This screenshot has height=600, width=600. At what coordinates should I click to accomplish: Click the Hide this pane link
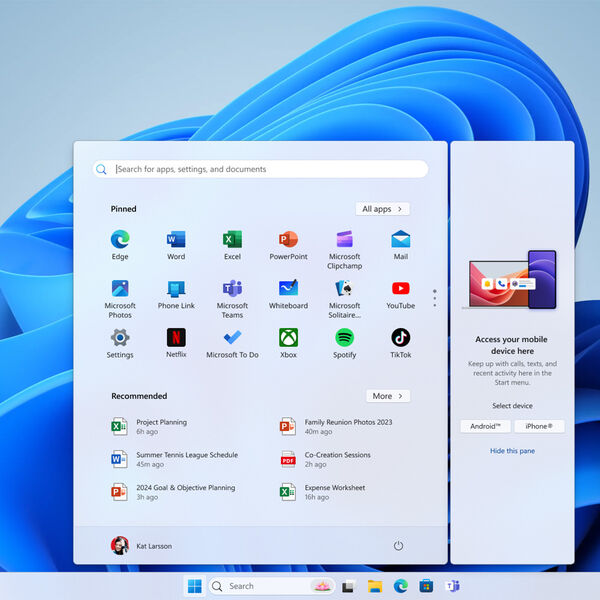[512, 451]
